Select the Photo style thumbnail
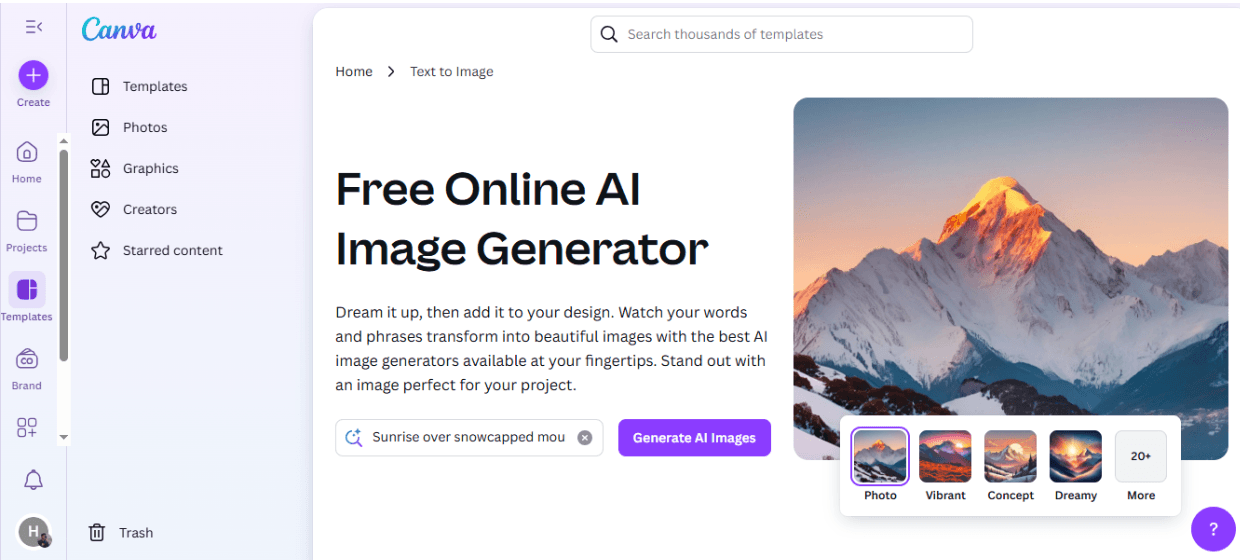This screenshot has width=1240, height=560. (x=880, y=457)
